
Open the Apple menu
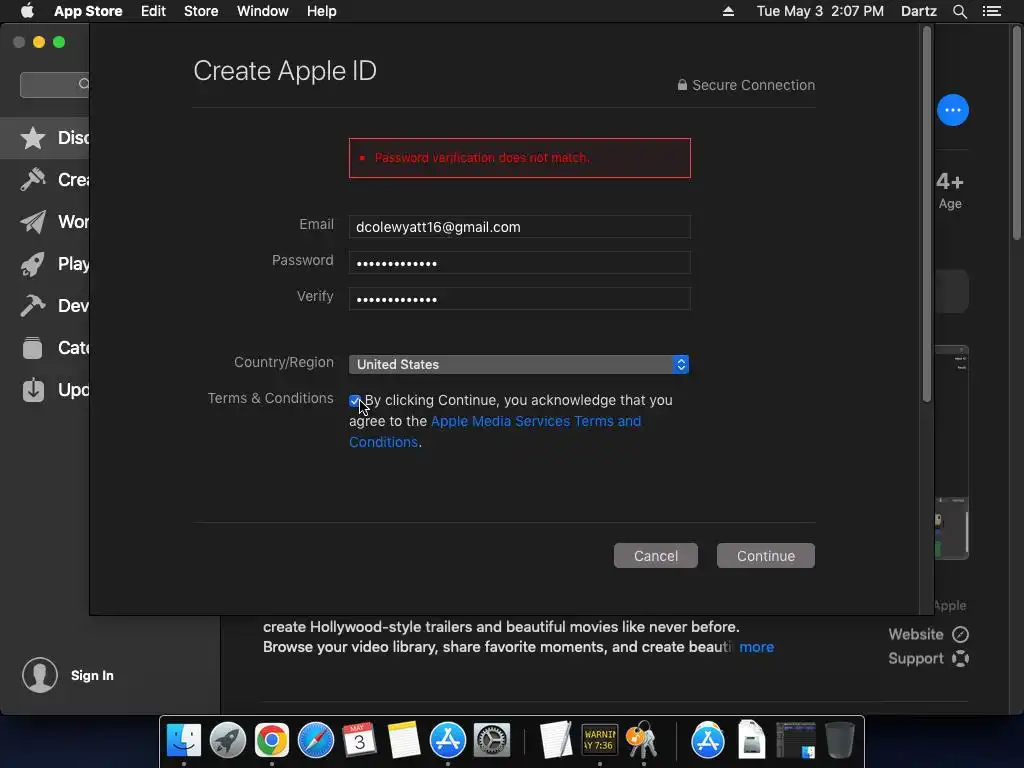click(x=27, y=11)
